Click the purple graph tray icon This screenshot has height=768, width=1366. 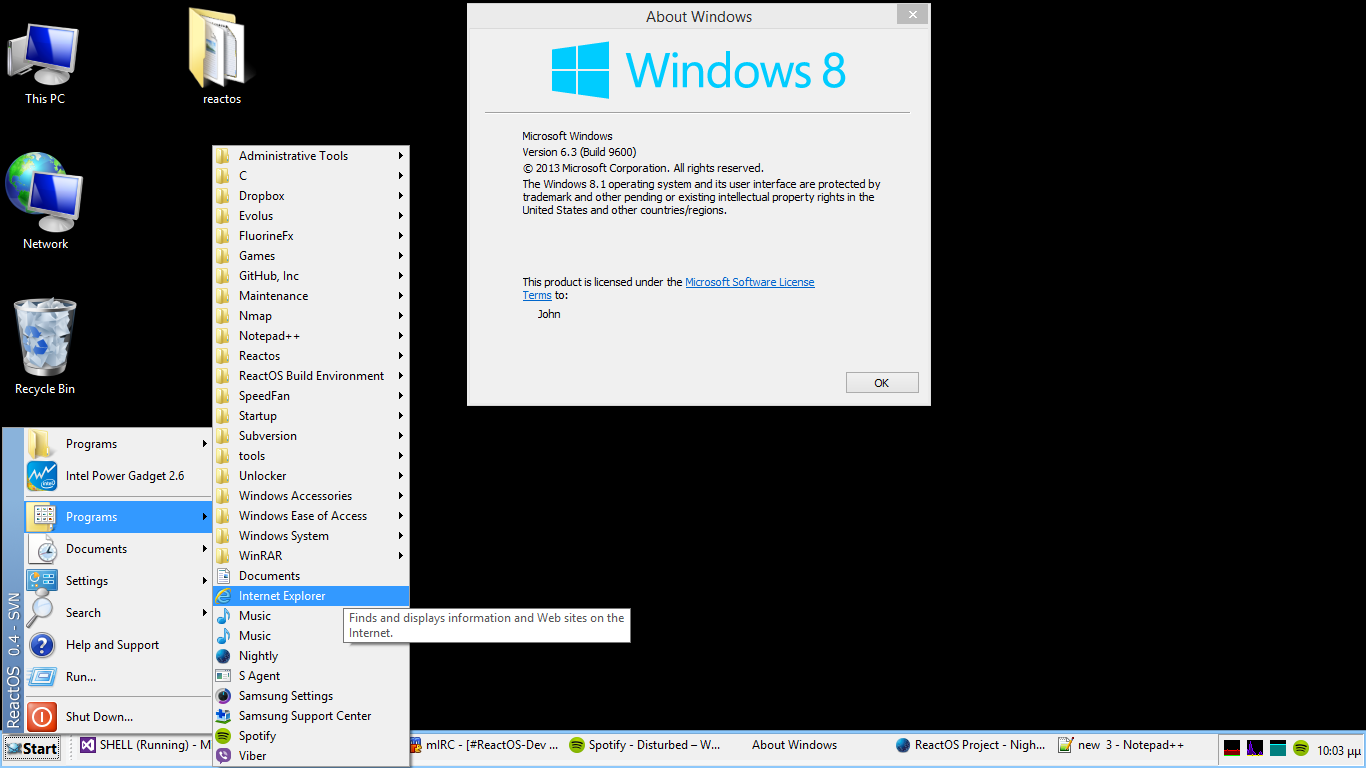(x=1255, y=748)
